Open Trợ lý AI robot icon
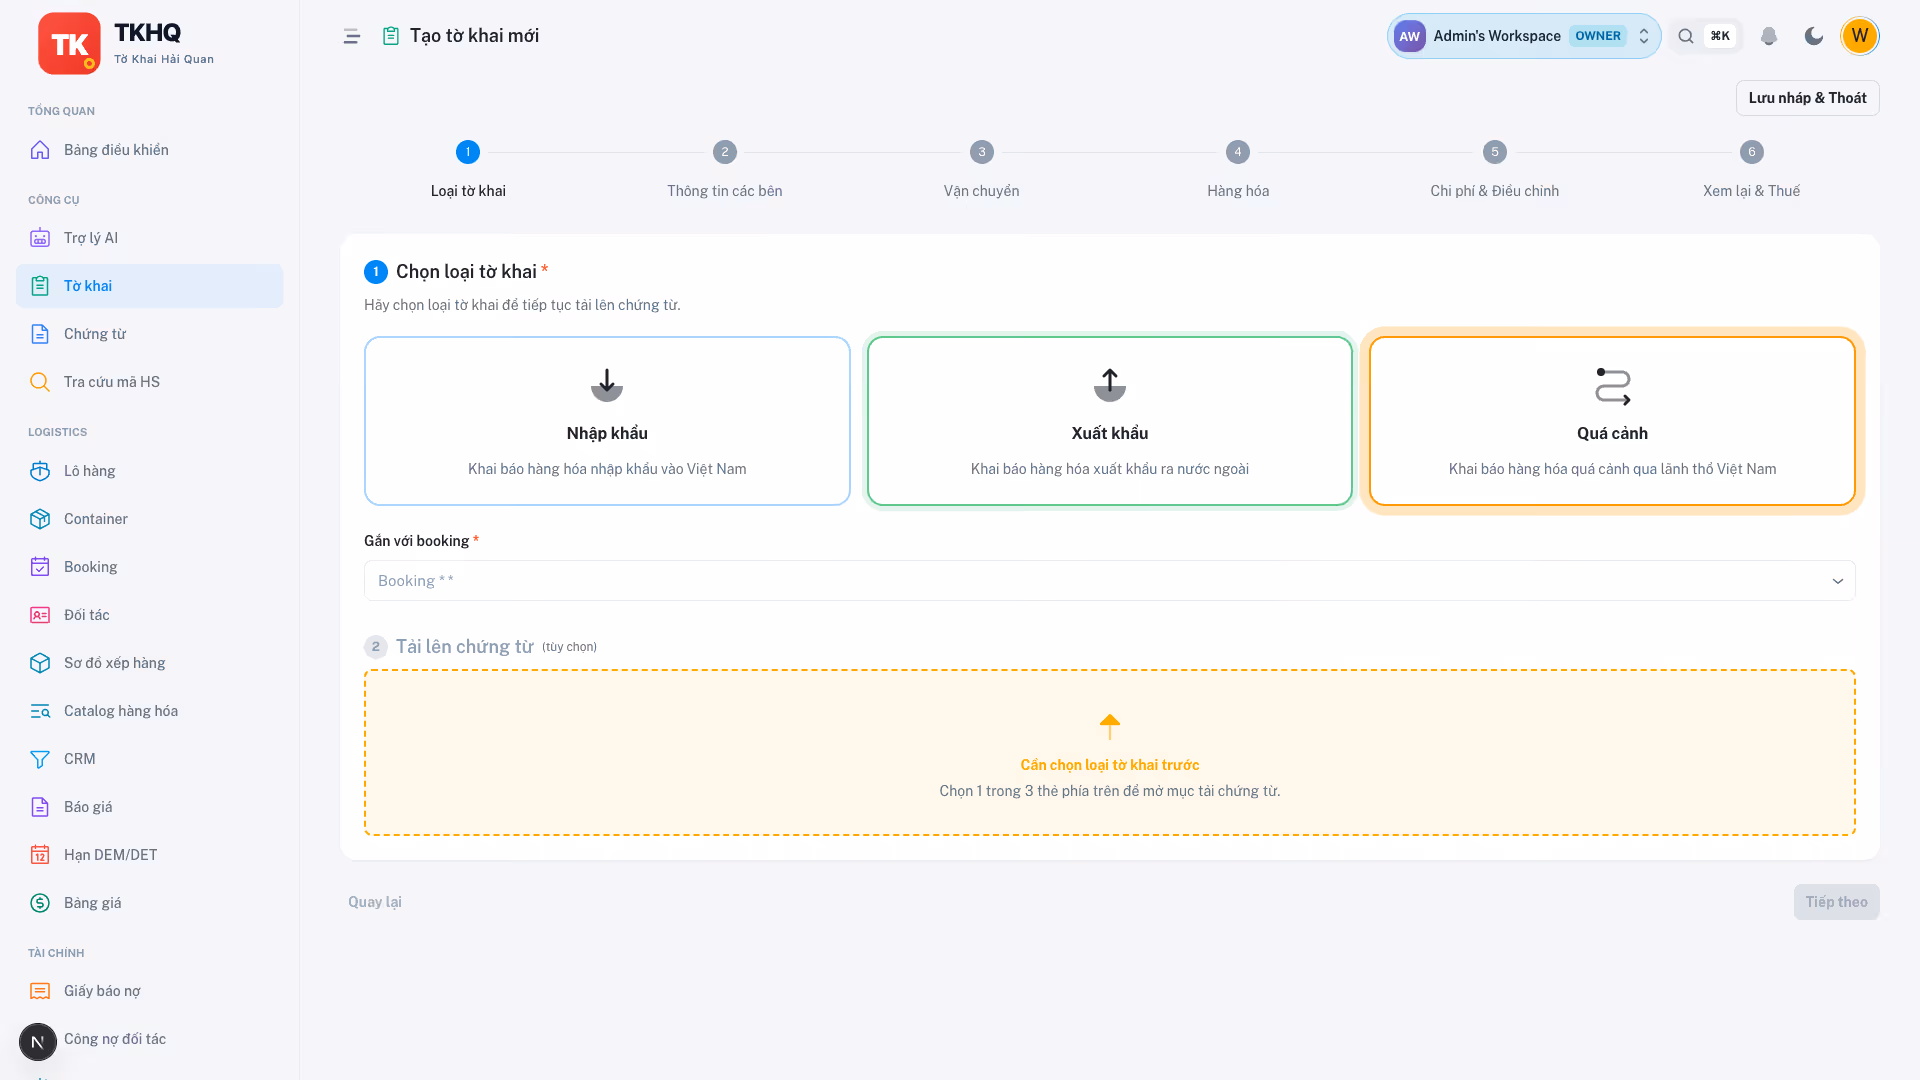This screenshot has height=1080, width=1920. 40,238
